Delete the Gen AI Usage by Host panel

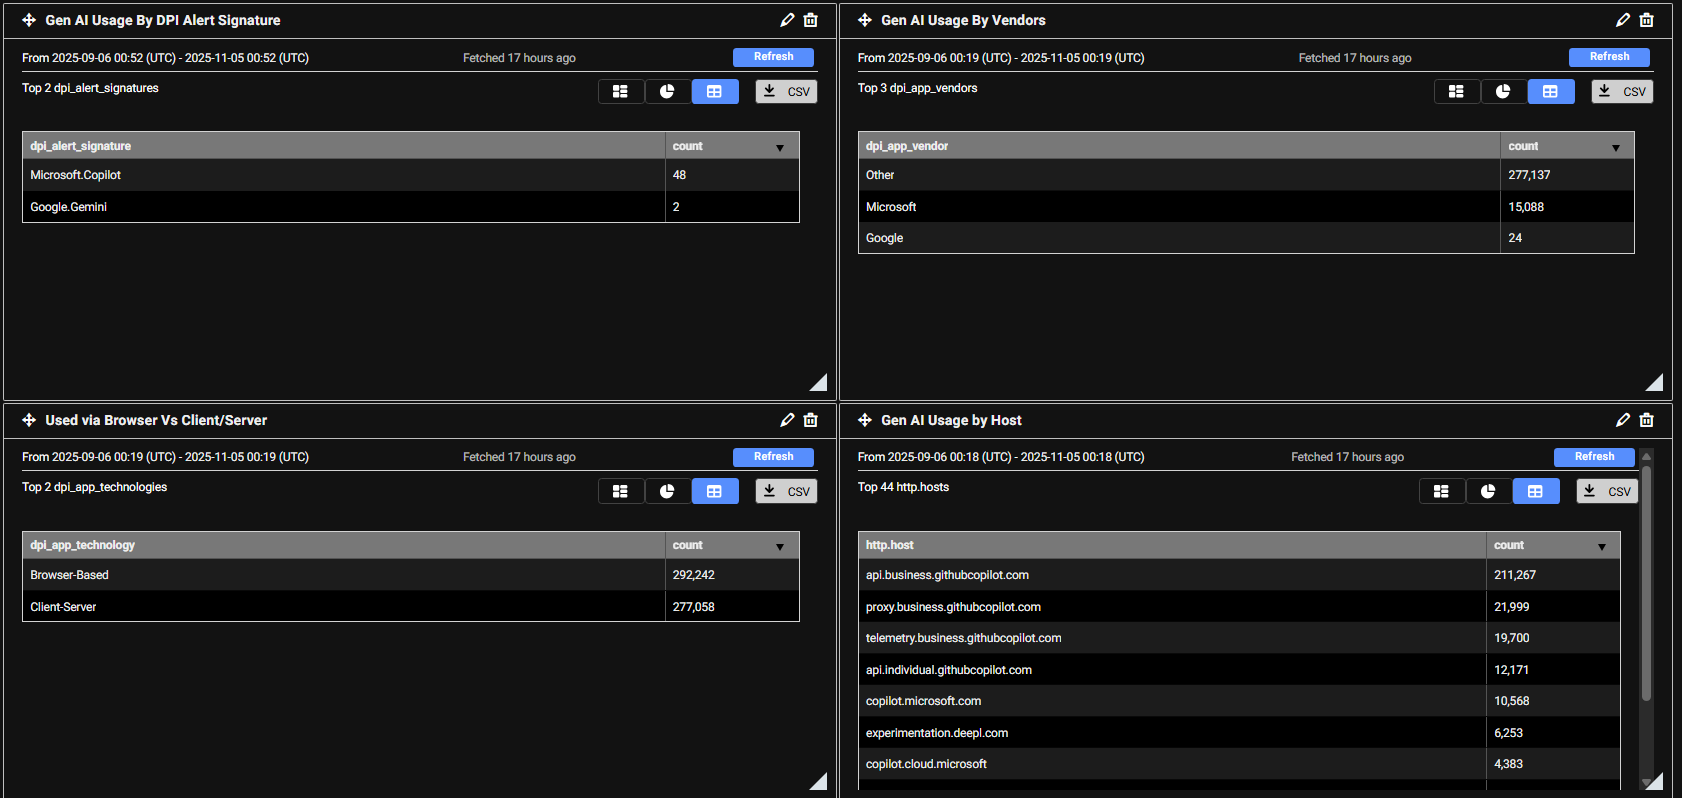[x=1647, y=420]
